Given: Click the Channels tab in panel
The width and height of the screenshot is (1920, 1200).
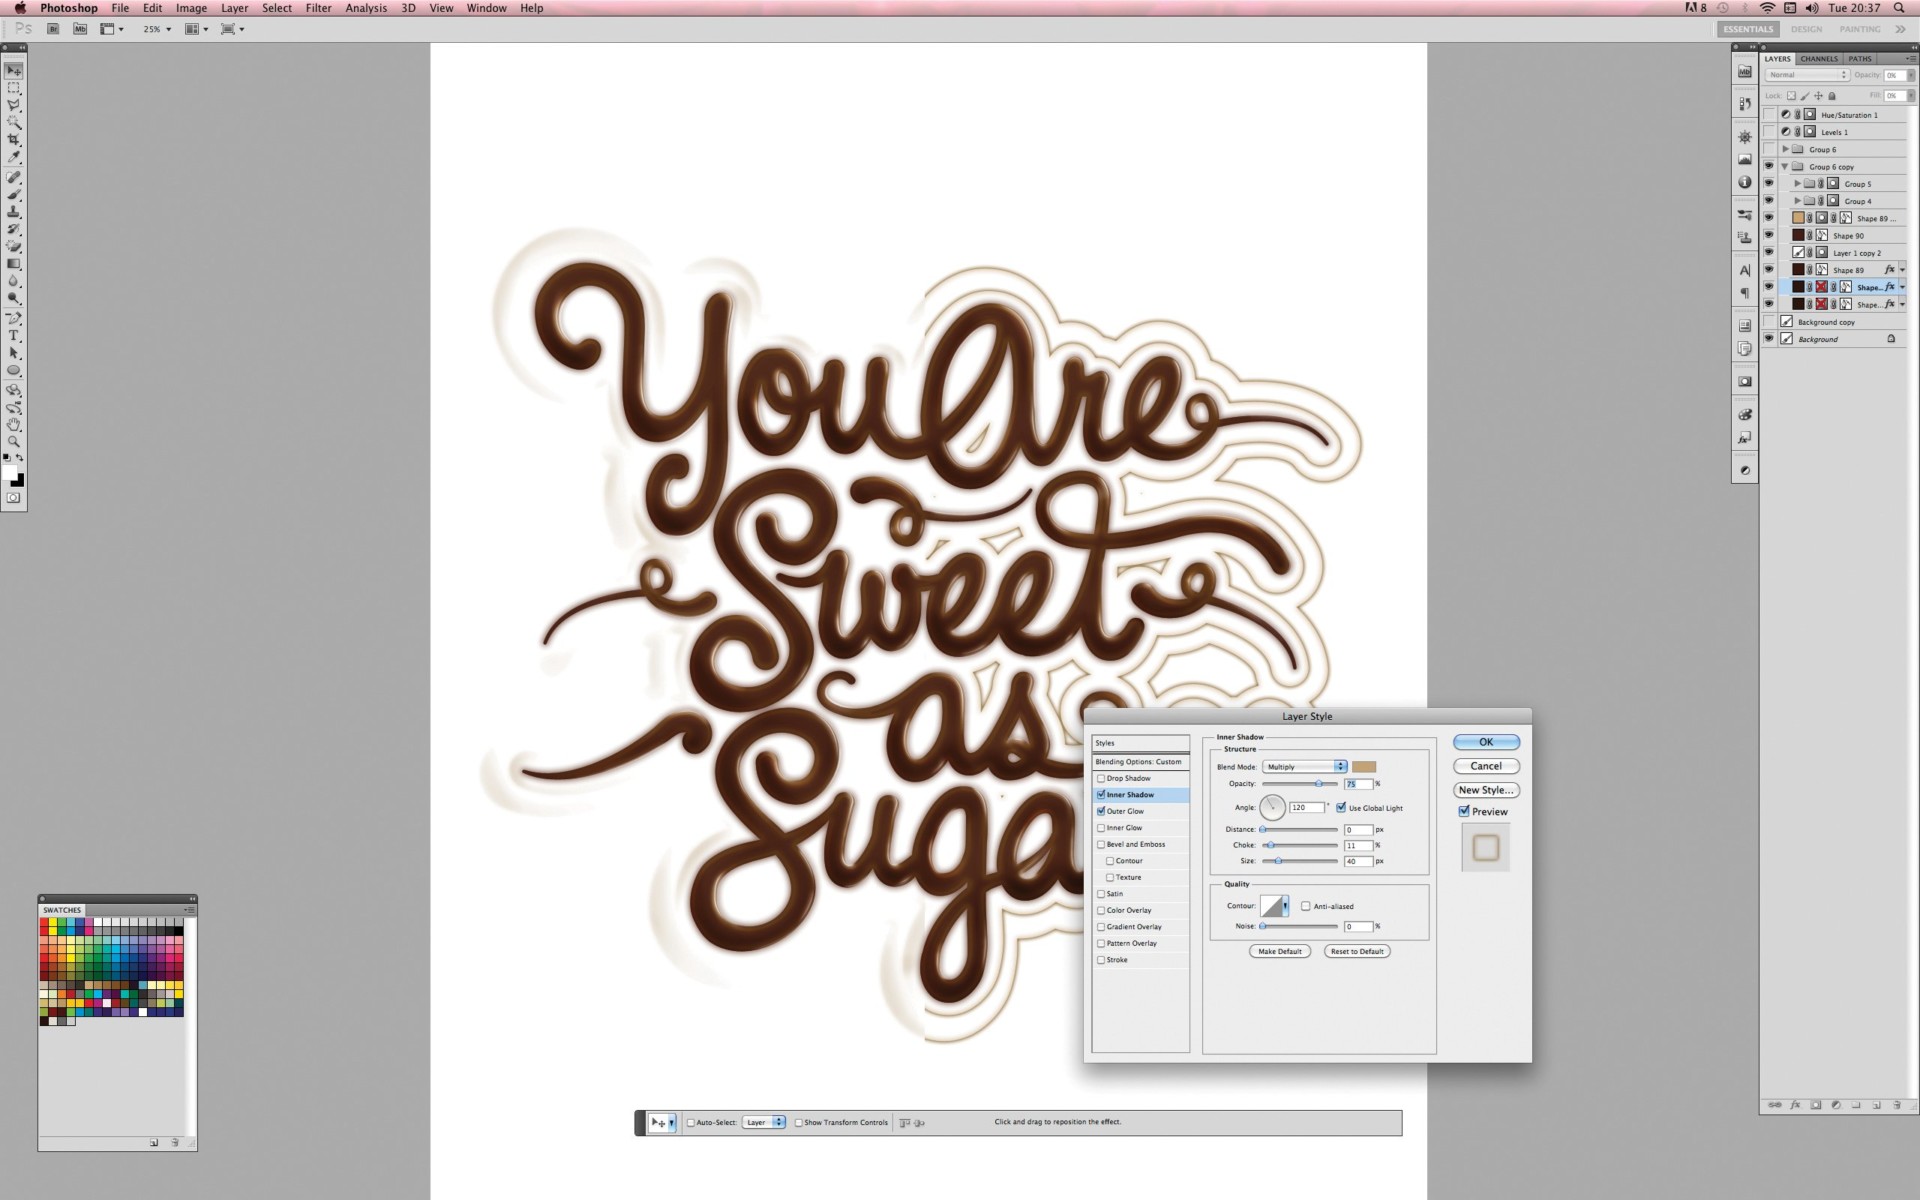Looking at the screenshot, I should point(1814,58).
